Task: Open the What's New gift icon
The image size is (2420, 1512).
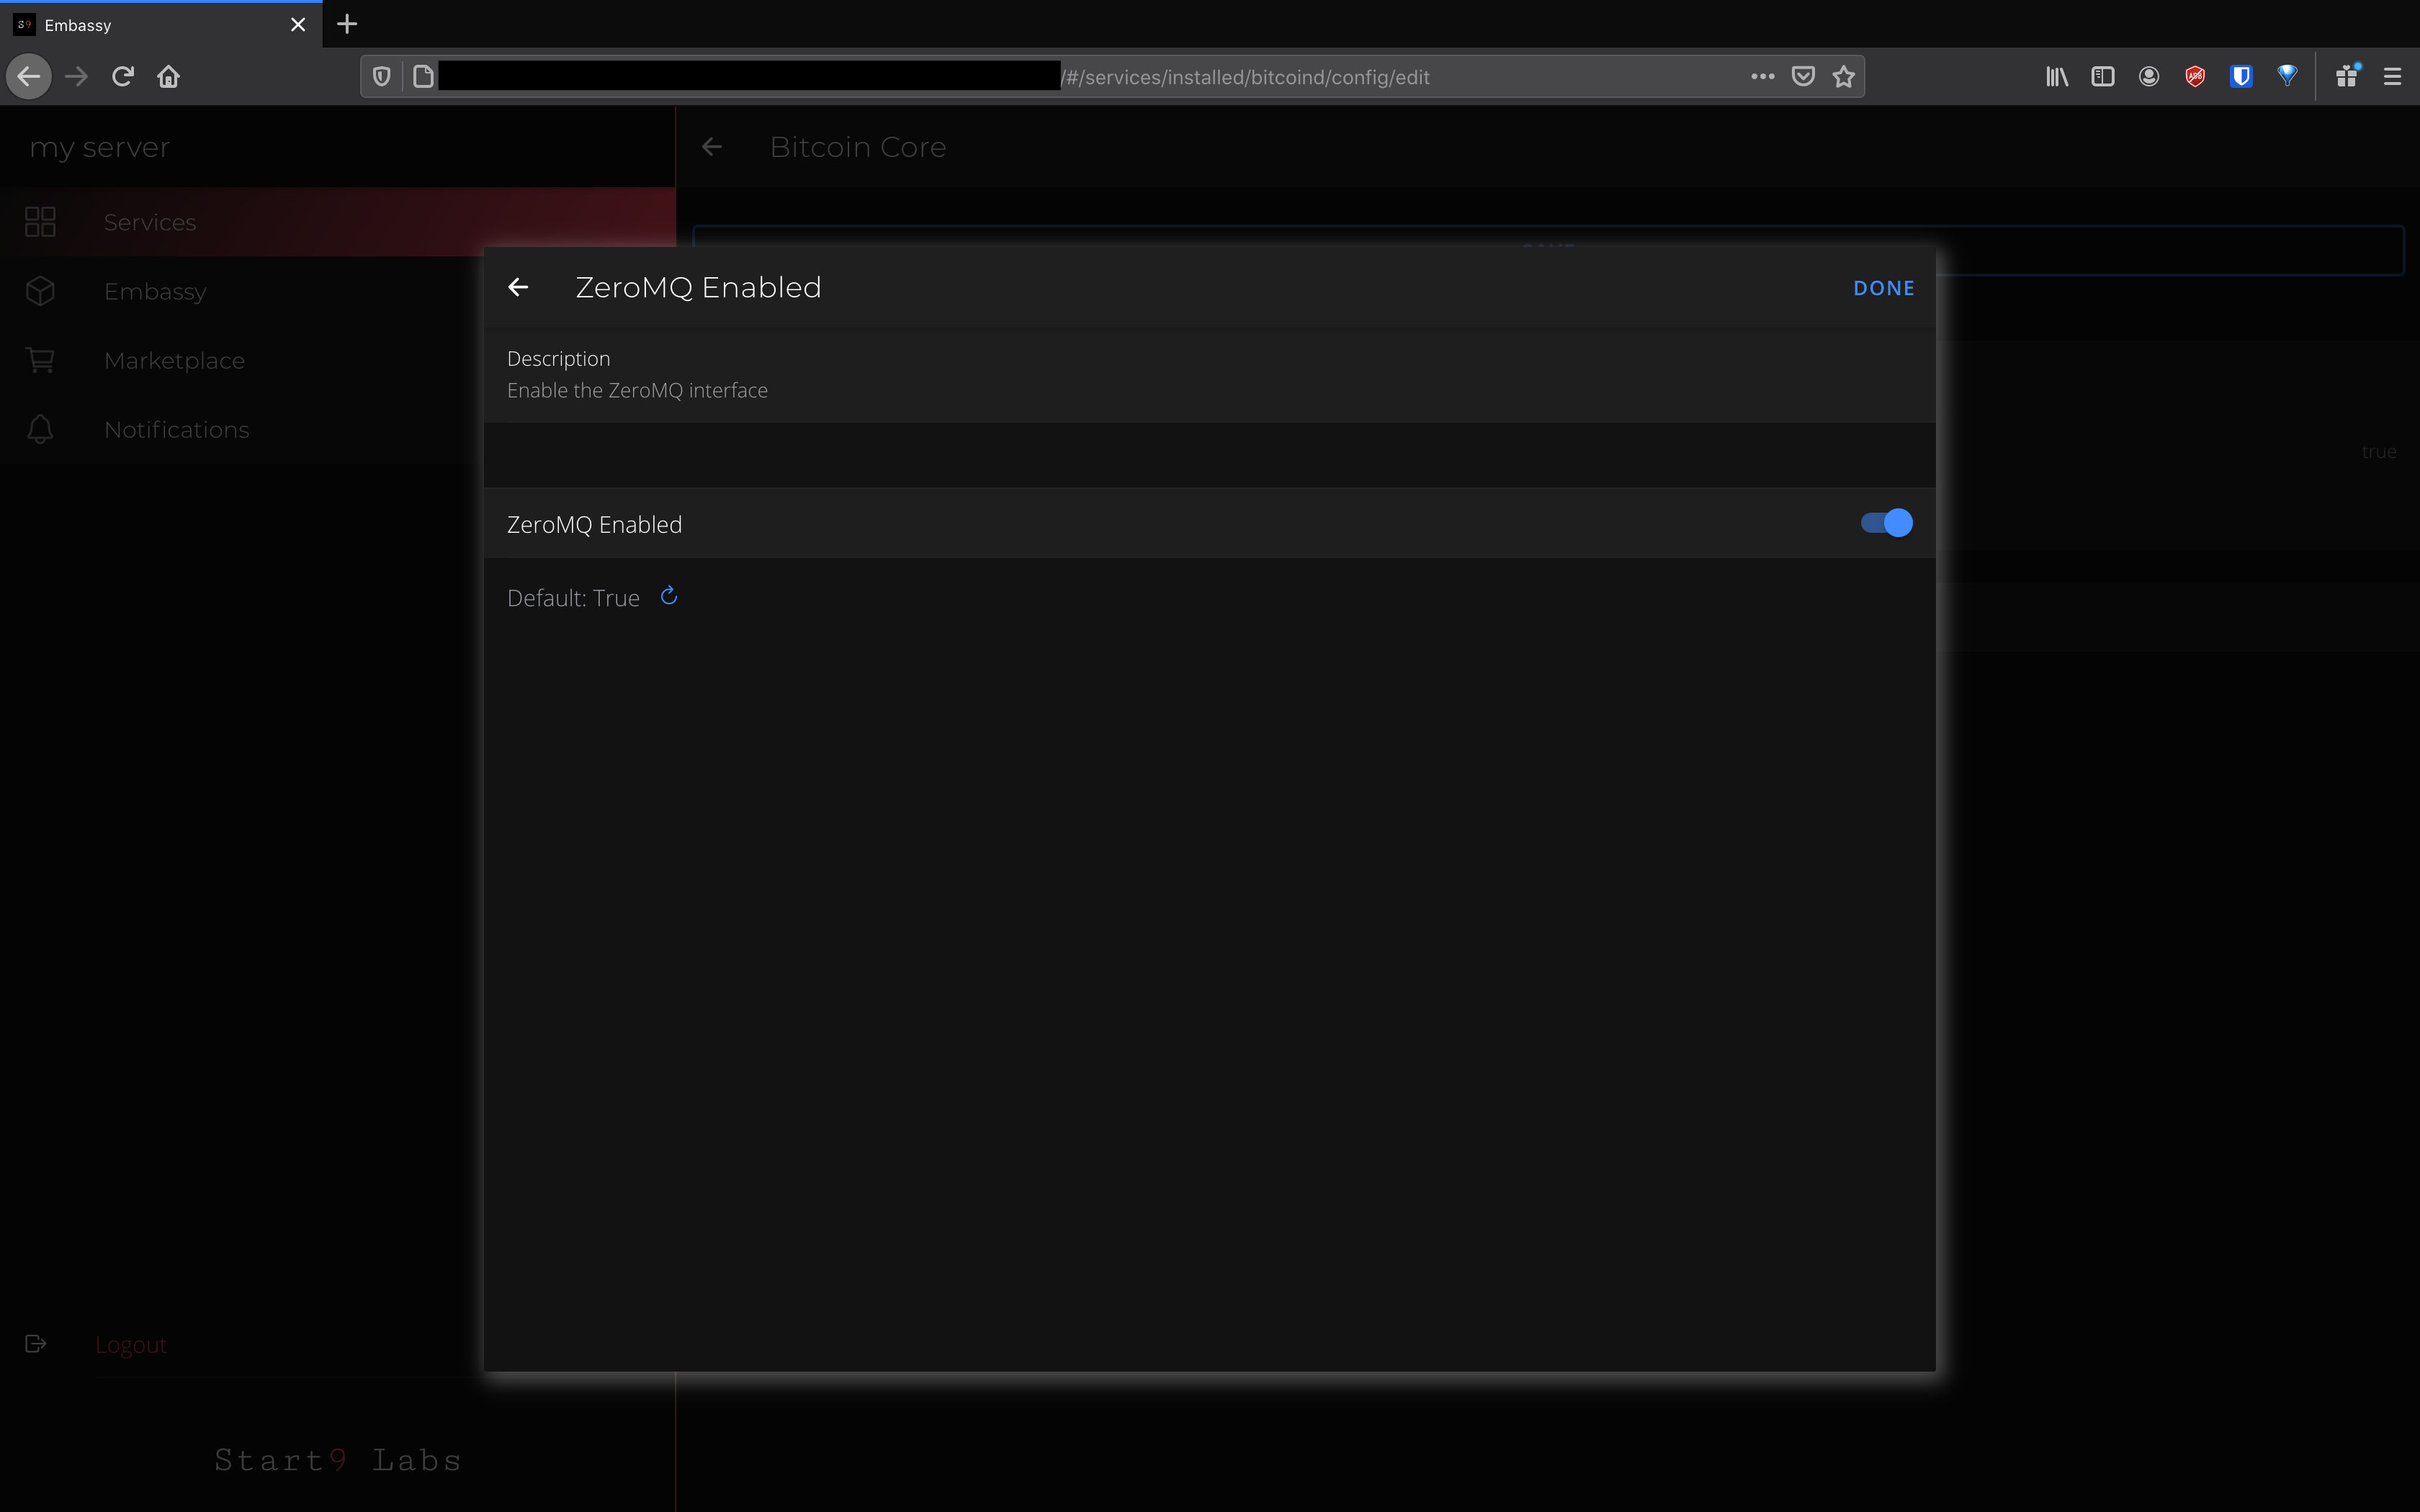Action: point(2346,77)
